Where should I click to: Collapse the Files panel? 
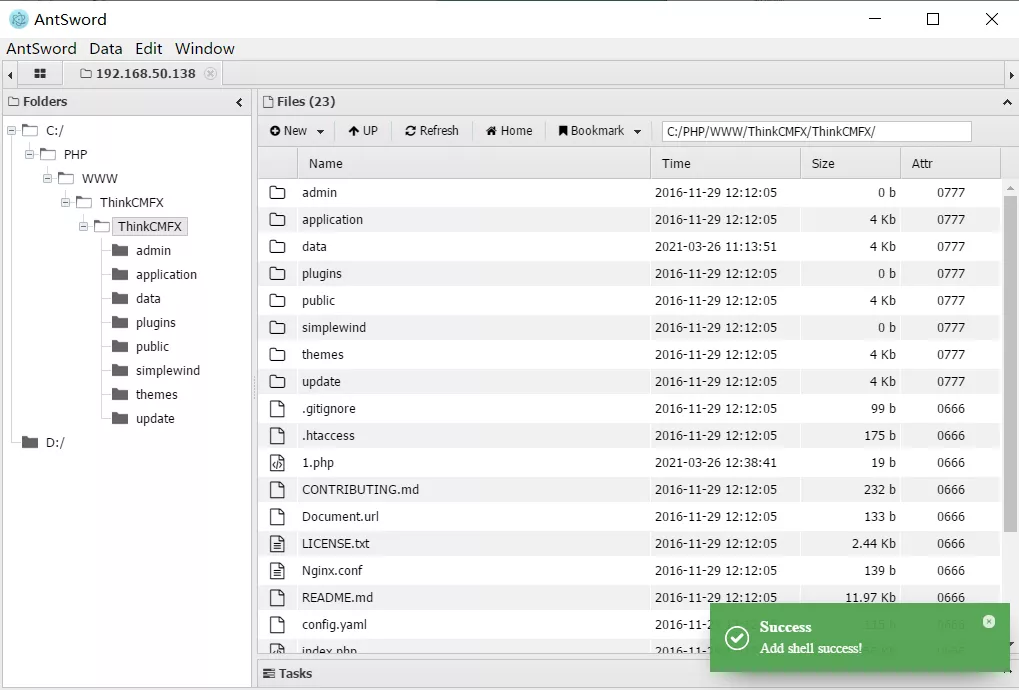[1006, 102]
